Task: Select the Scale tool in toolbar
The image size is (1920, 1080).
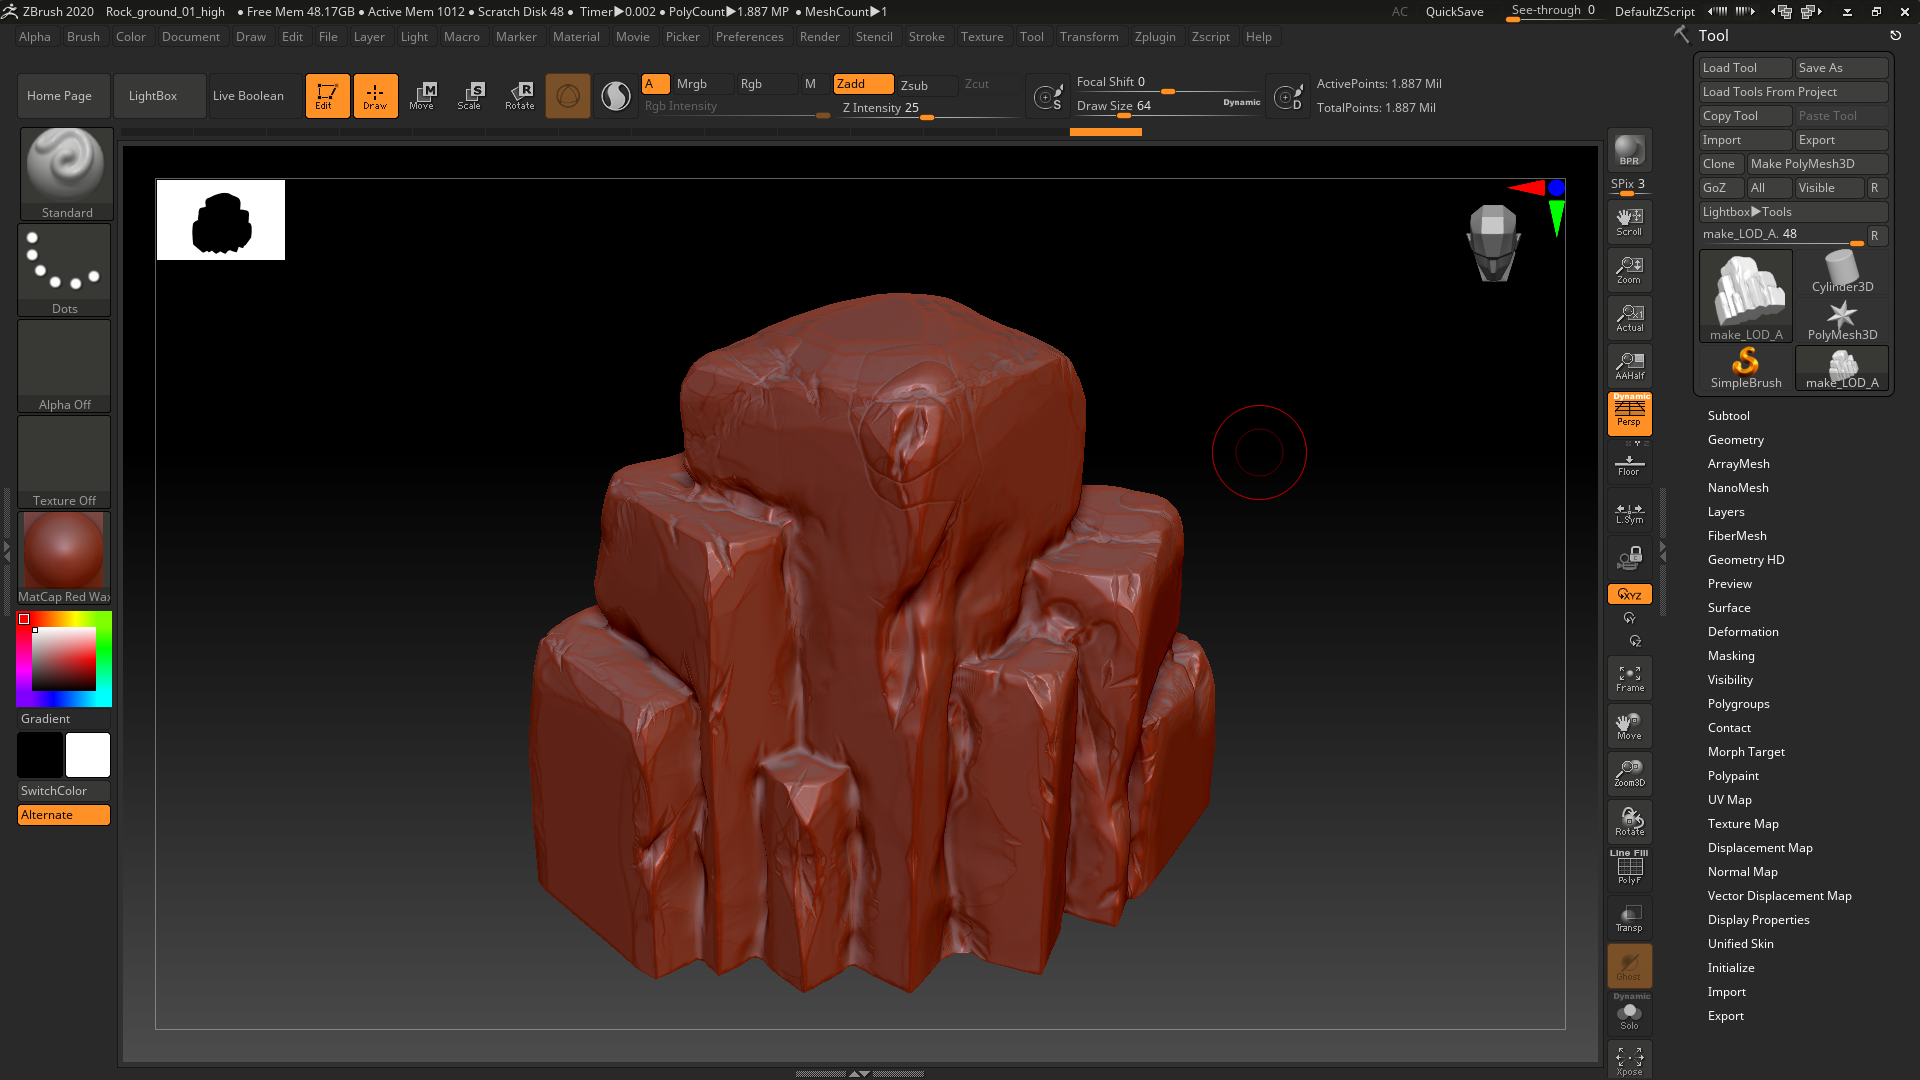Action: (x=469, y=95)
